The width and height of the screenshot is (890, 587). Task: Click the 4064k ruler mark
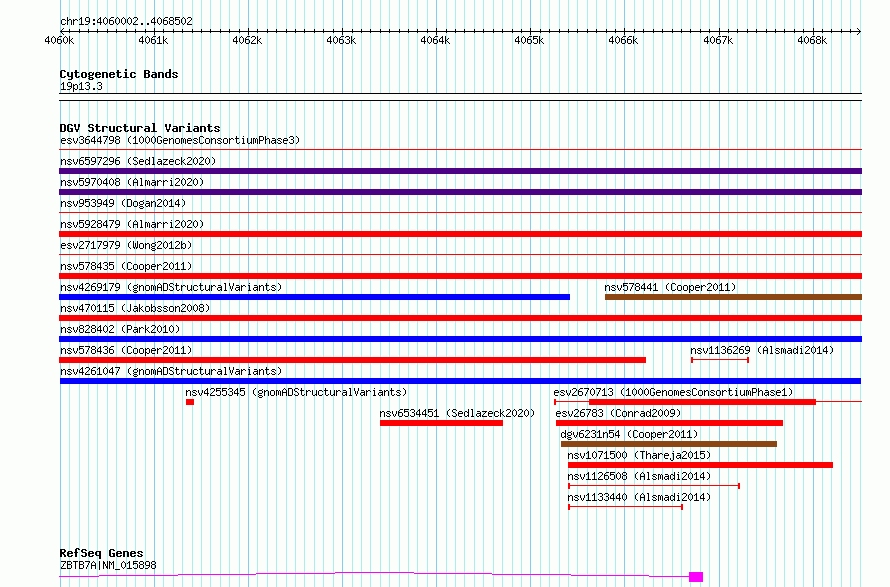tap(435, 40)
